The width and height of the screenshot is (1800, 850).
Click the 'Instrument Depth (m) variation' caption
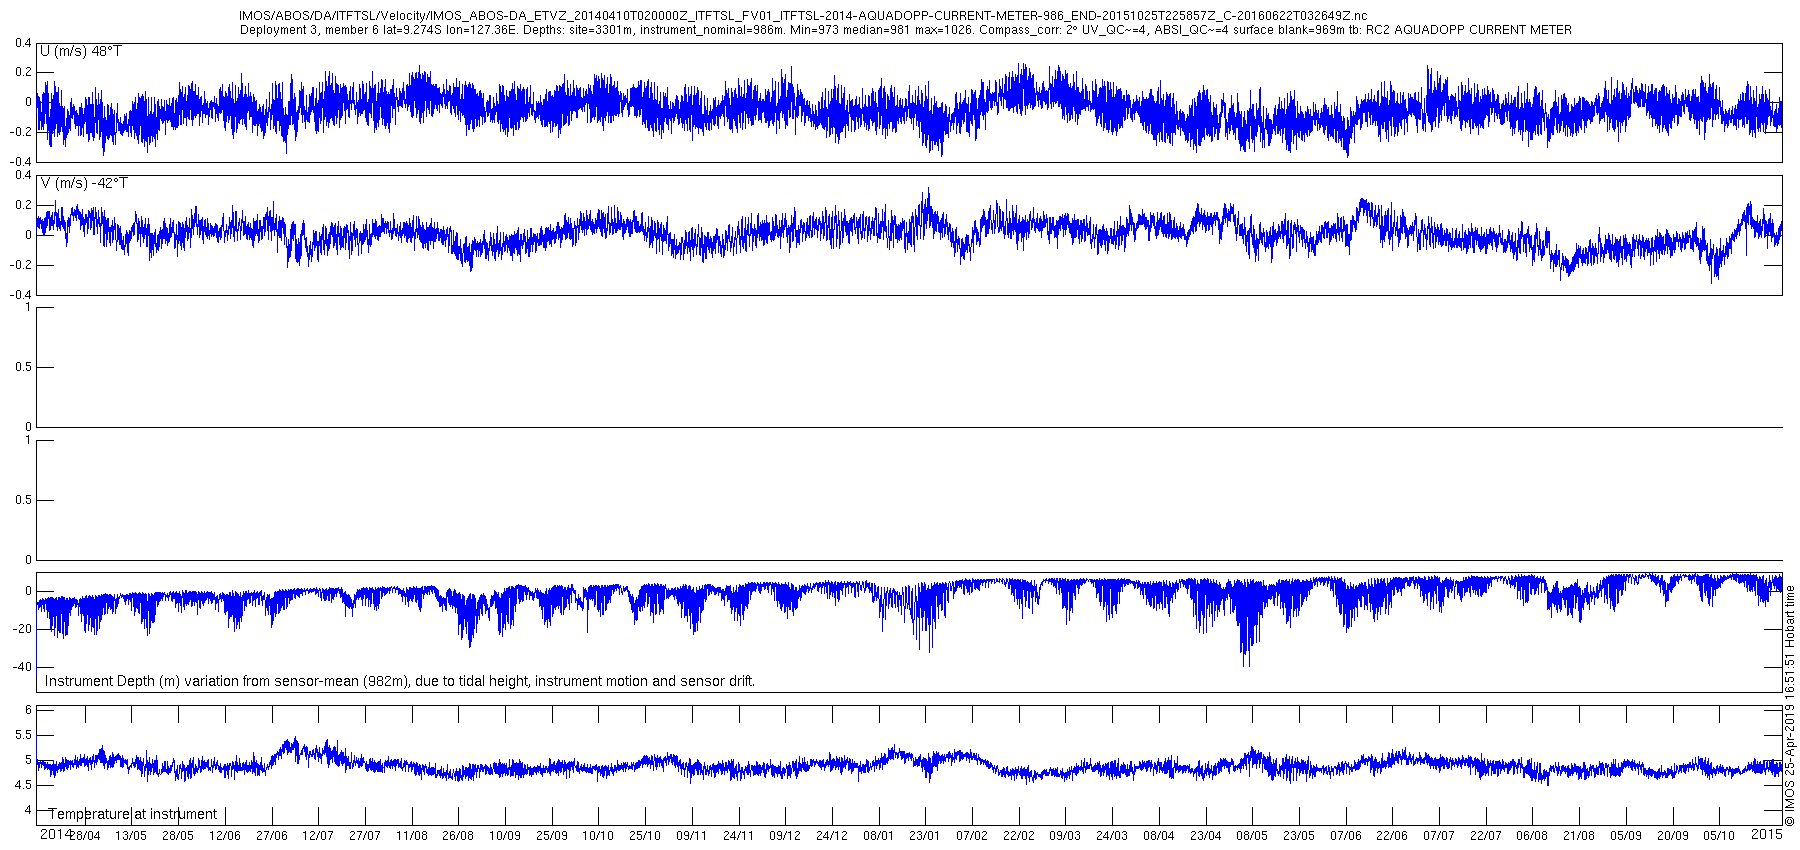[400, 681]
